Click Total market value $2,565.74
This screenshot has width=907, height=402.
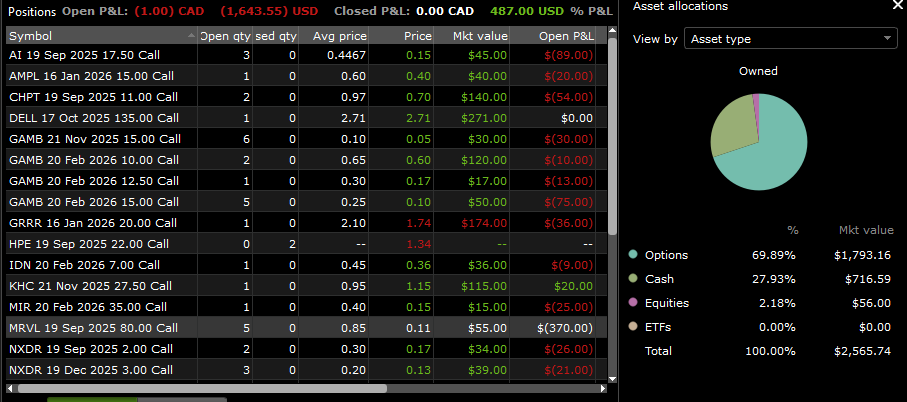click(x=862, y=351)
